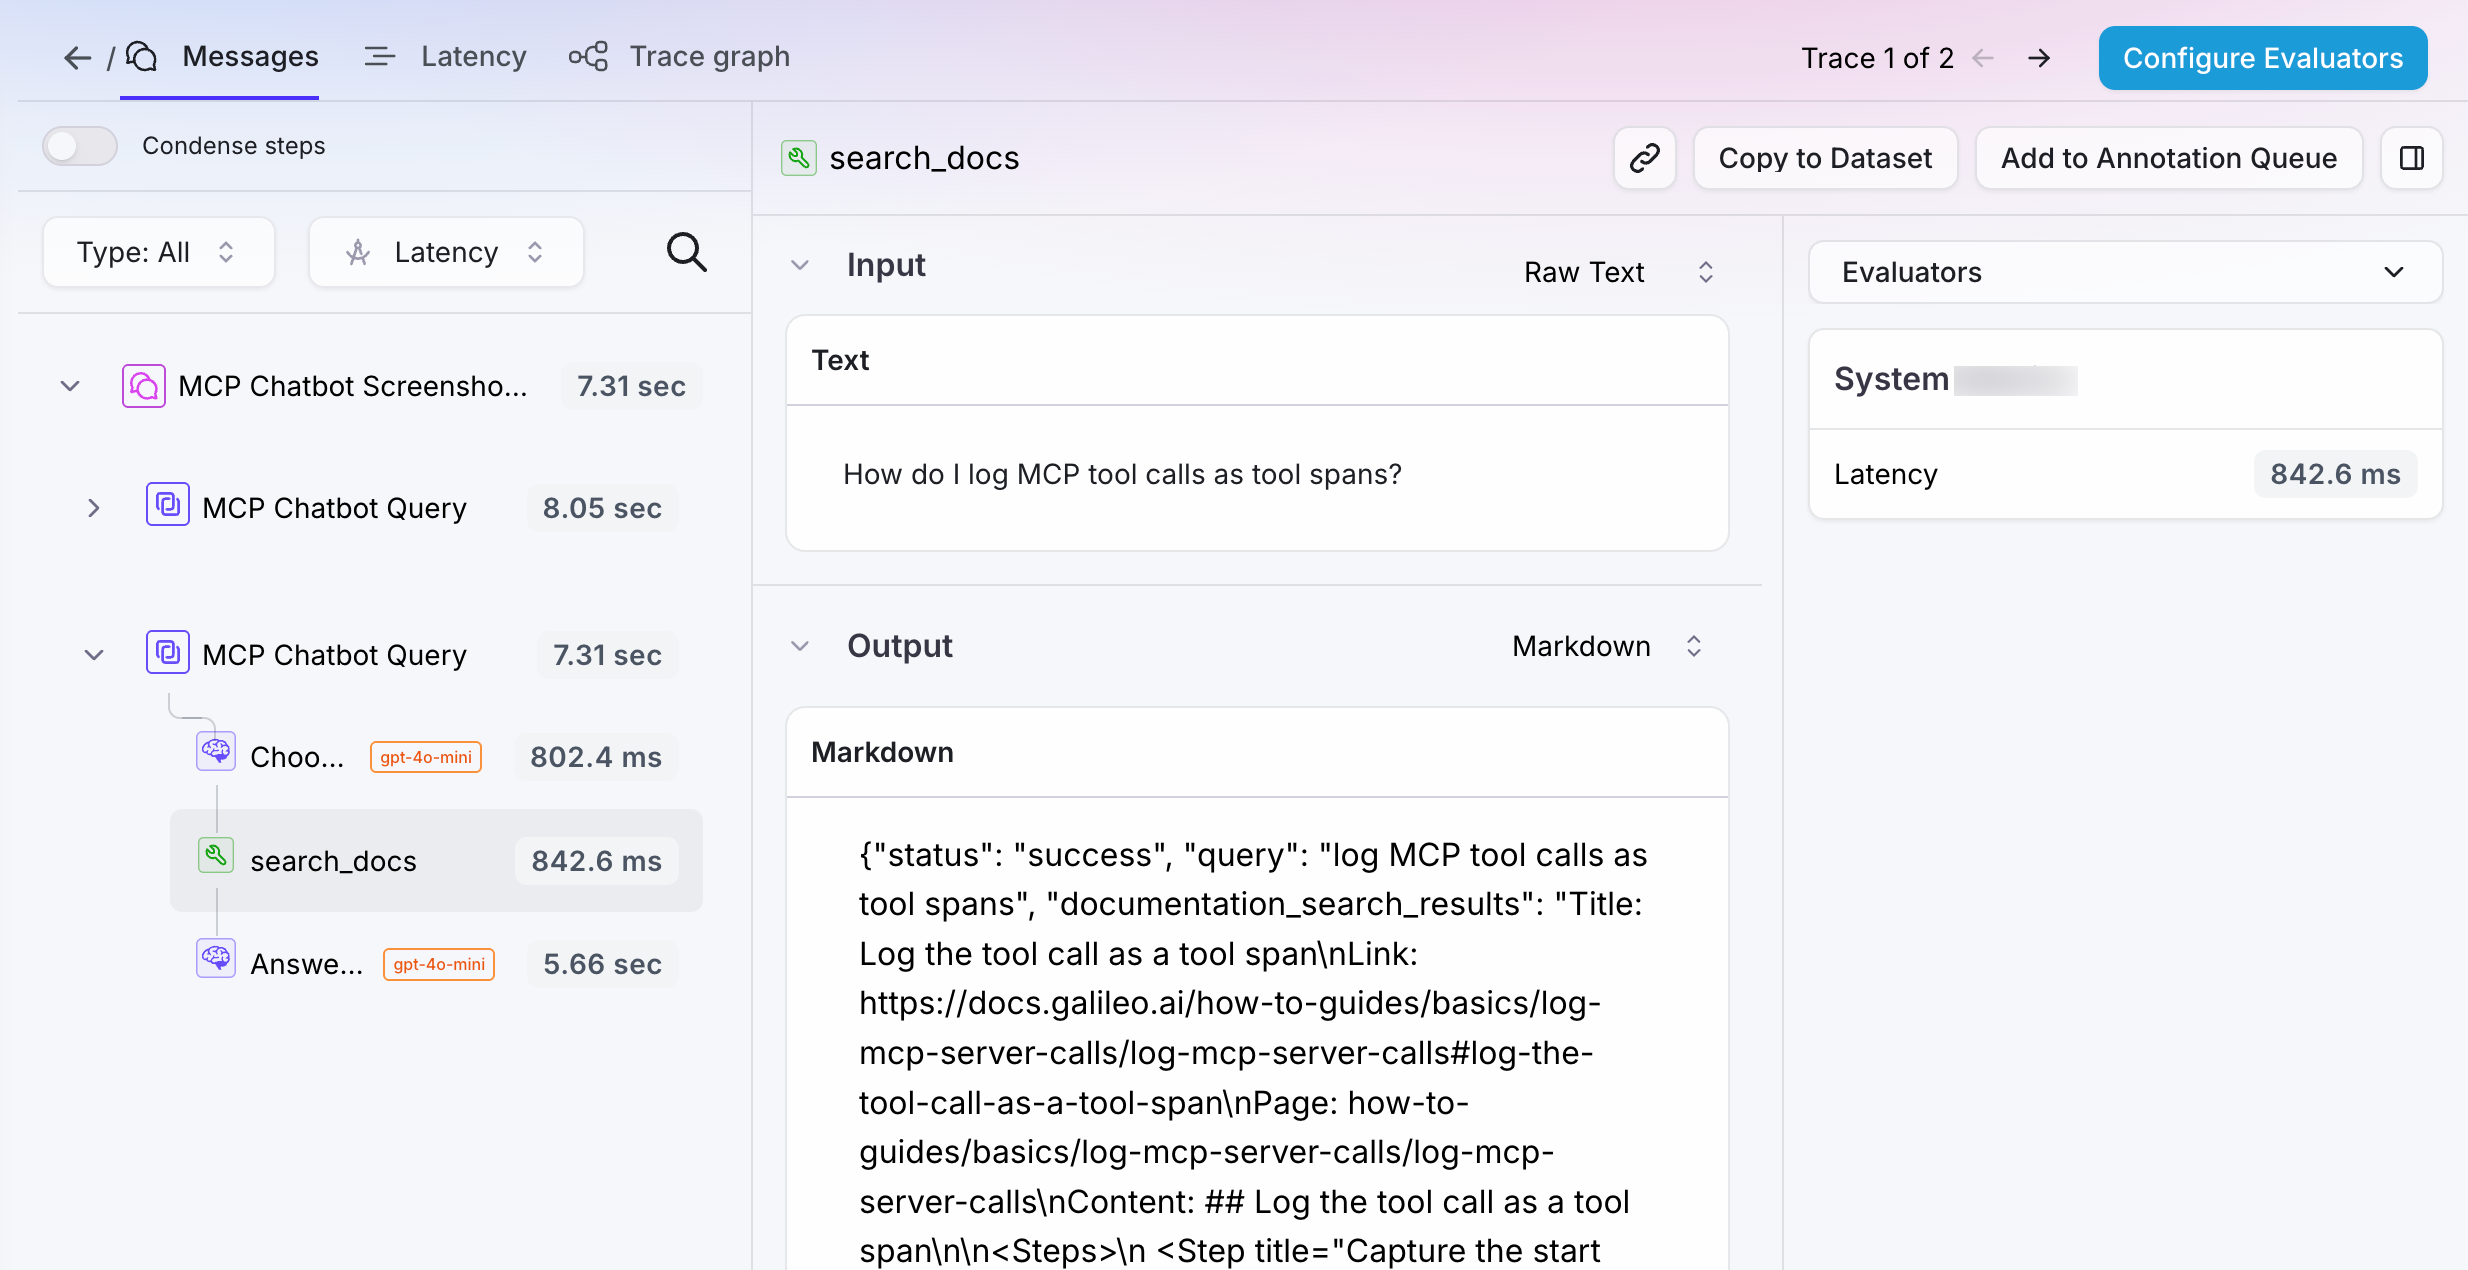Image resolution: width=2468 pixels, height=1270 pixels.
Task: Toggle the side panel layout icon
Action: point(2412,158)
